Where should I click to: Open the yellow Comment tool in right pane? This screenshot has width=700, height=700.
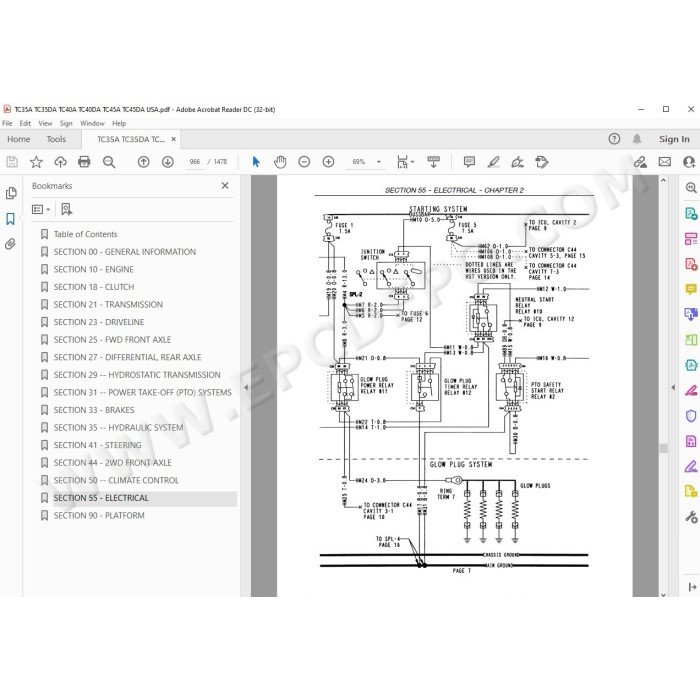point(691,289)
